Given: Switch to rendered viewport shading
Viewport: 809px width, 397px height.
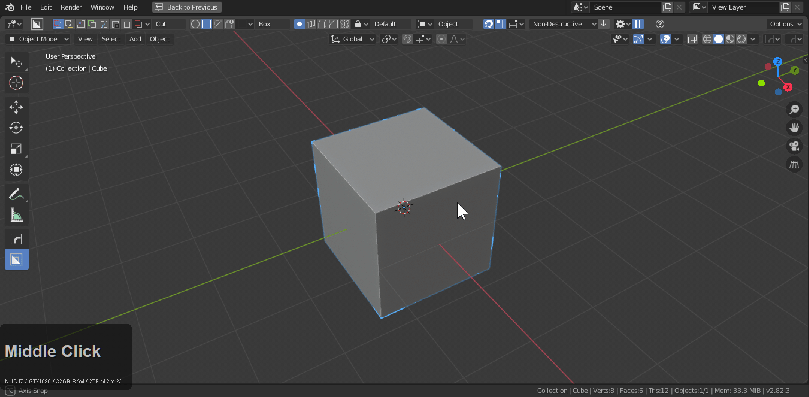Looking at the screenshot, I should point(741,39).
